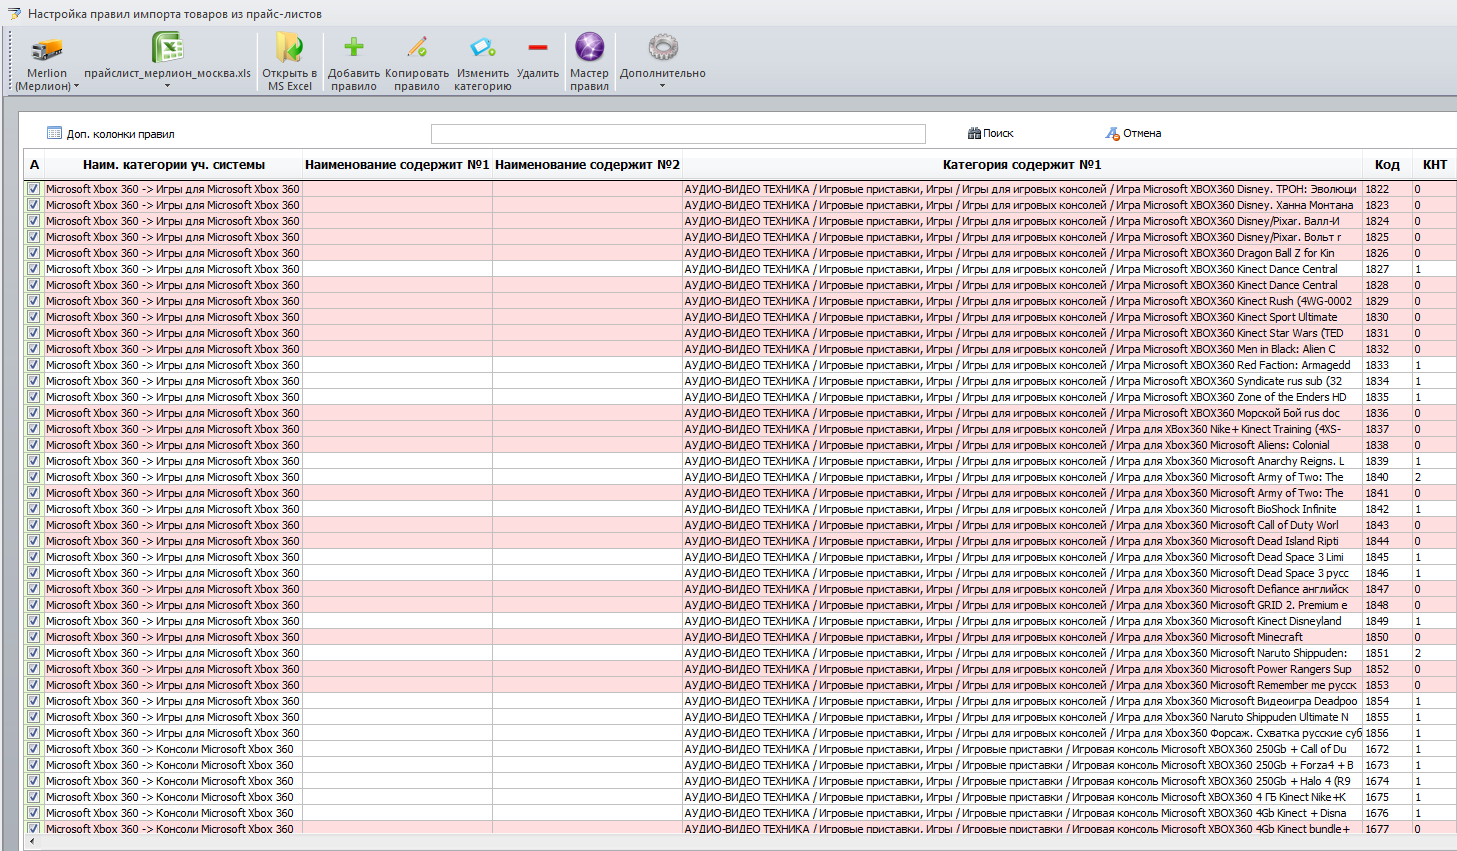1457x851 pixels.
Task: Select the Call of Duty Worl category cell
Action: pos(1022,525)
